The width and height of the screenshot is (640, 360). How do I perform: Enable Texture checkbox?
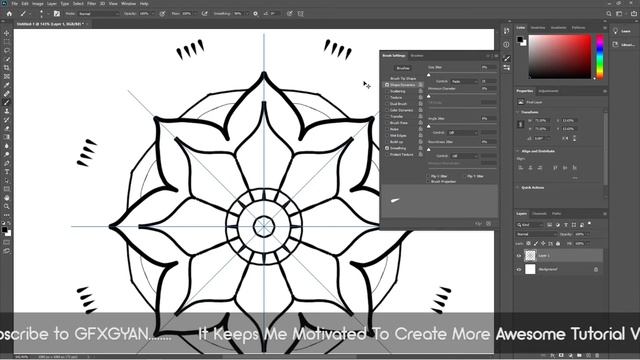(387, 98)
